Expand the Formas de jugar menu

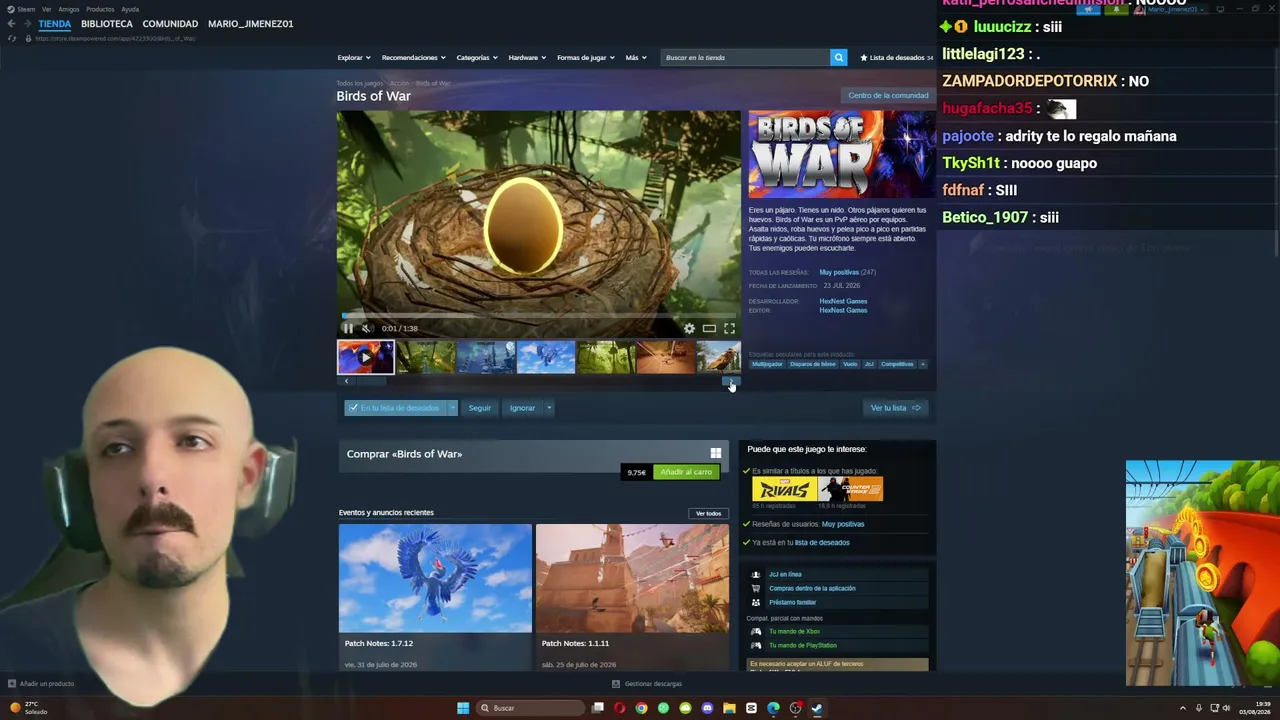tap(586, 57)
